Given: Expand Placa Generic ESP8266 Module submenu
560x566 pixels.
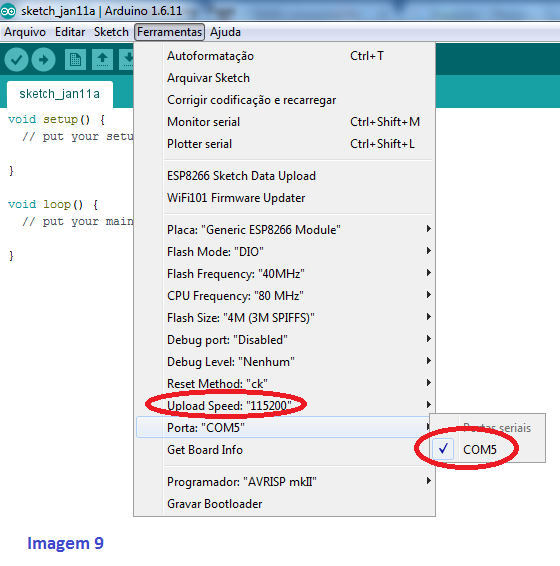Looking at the screenshot, I should (285, 230).
